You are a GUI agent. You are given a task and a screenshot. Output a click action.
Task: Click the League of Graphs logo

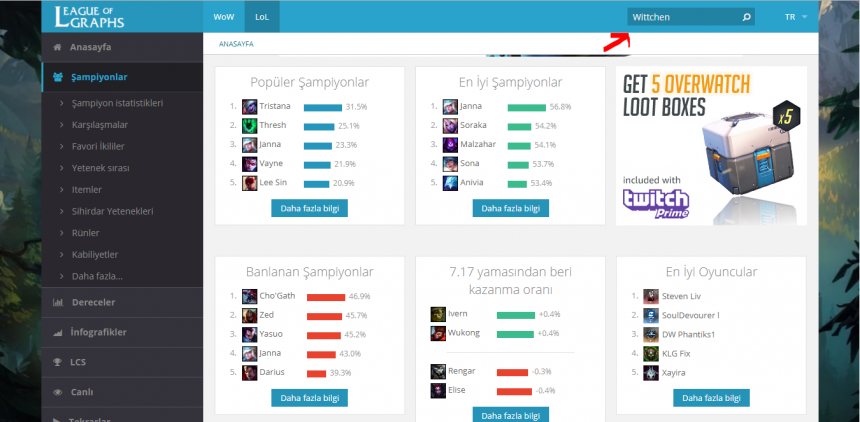(x=89, y=16)
